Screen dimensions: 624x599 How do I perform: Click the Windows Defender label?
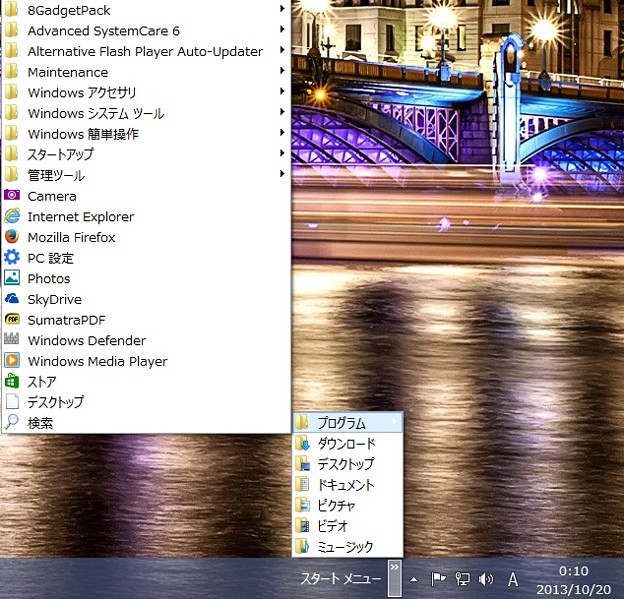tap(87, 340)
